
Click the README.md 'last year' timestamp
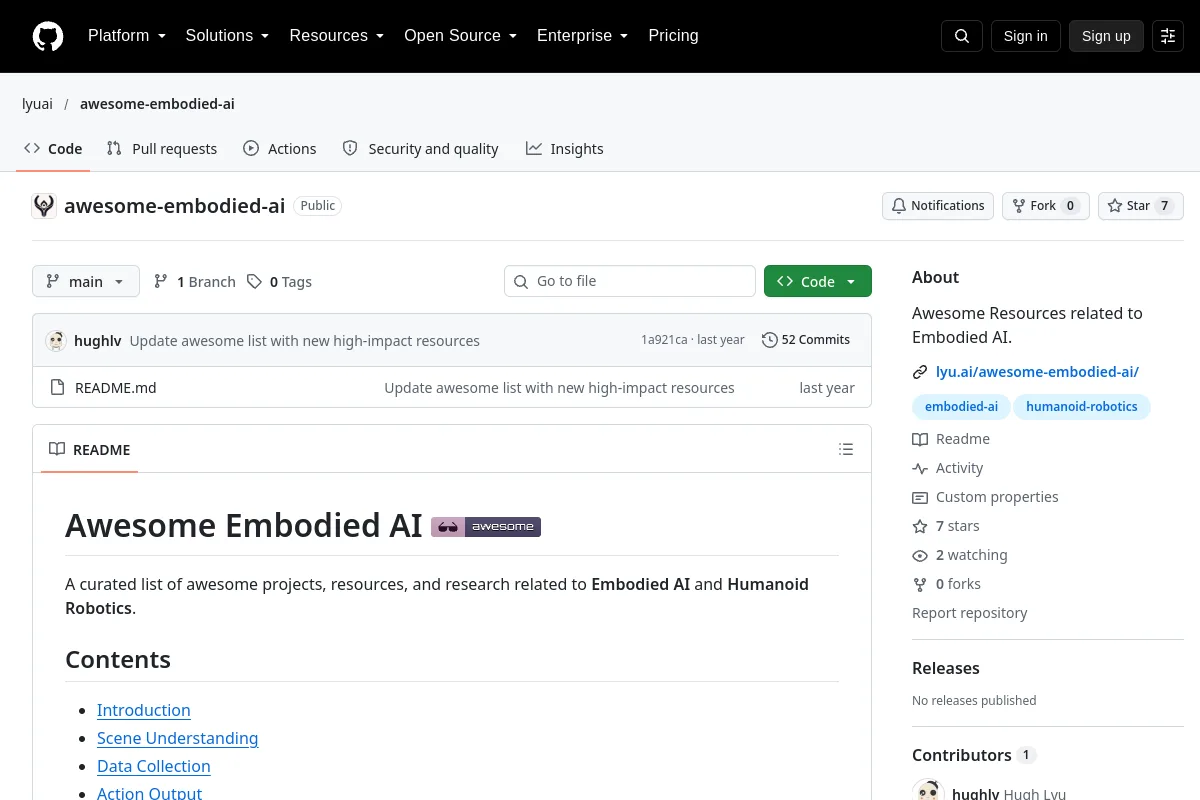tap(827, 388)
